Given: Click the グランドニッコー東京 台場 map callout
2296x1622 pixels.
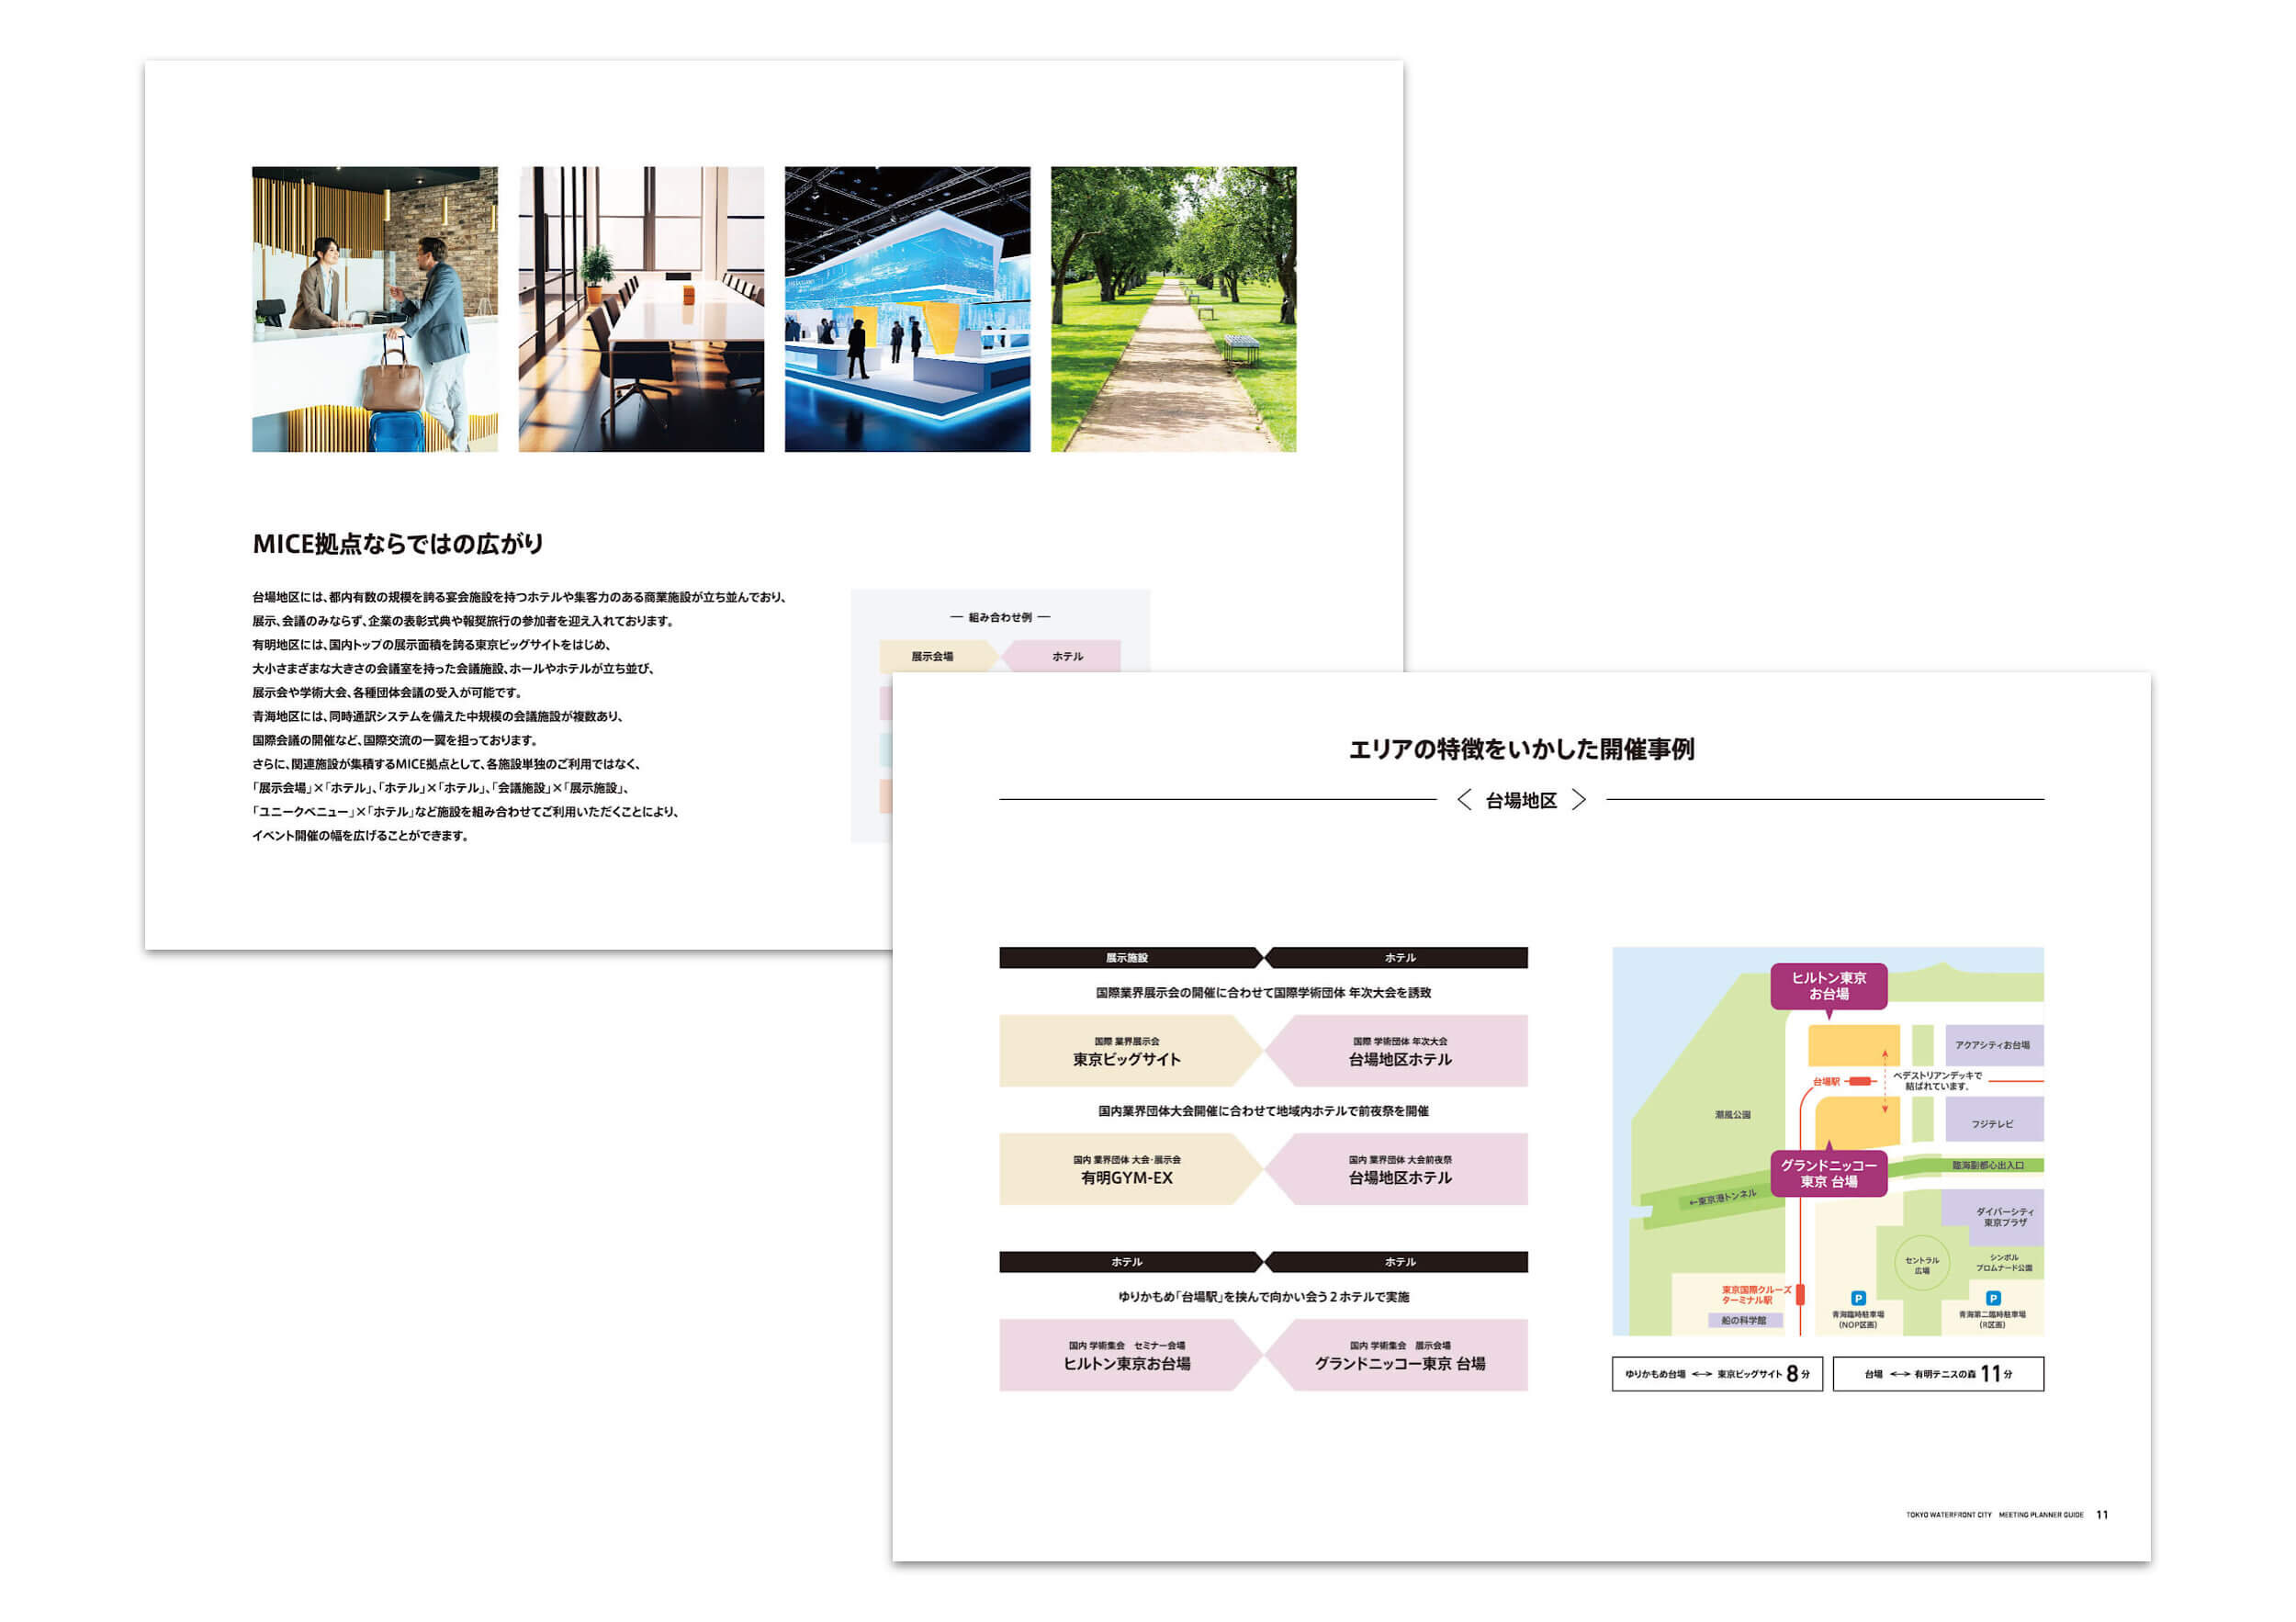Looking at the screenshot, I should (1828, 1173).
